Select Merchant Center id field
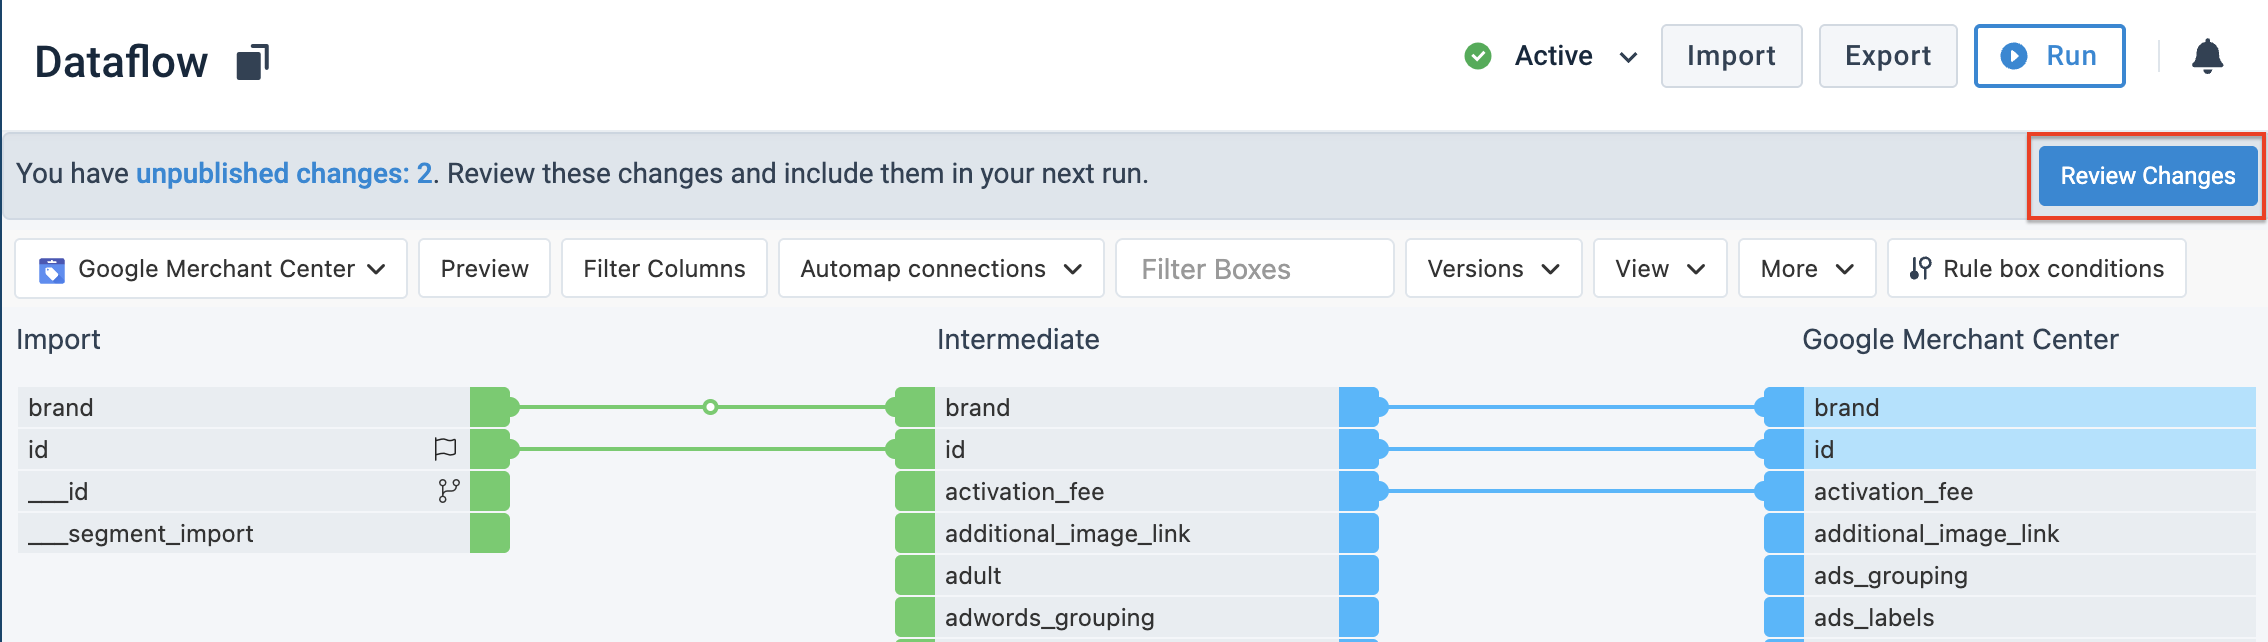 tap(2030, 449)
